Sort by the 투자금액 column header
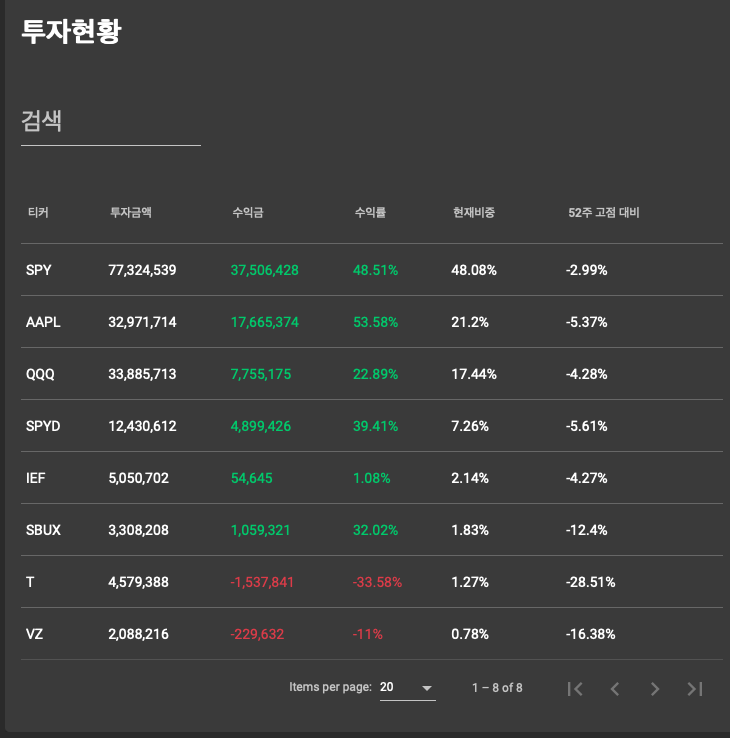 [x=131, y=213]
